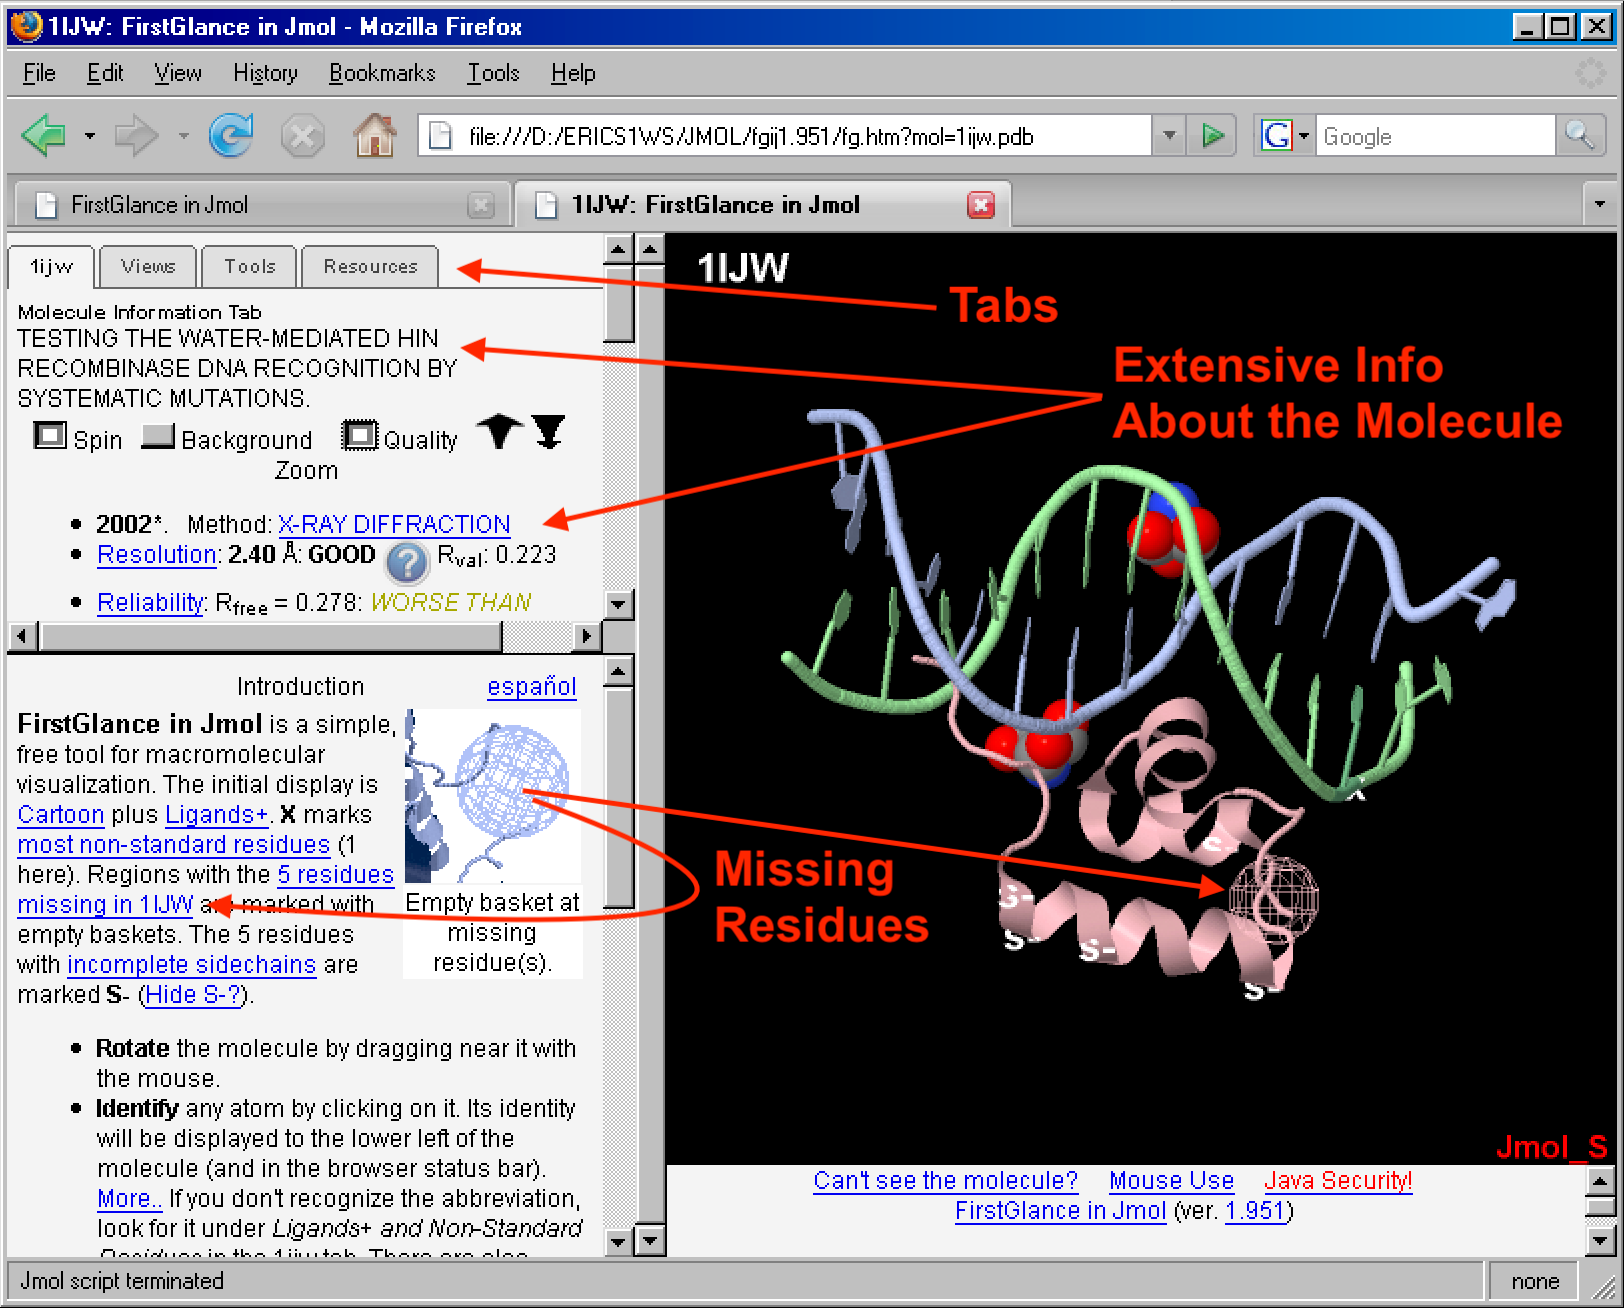Open the X-RAY DIFFRACTION link

[394, 524]
